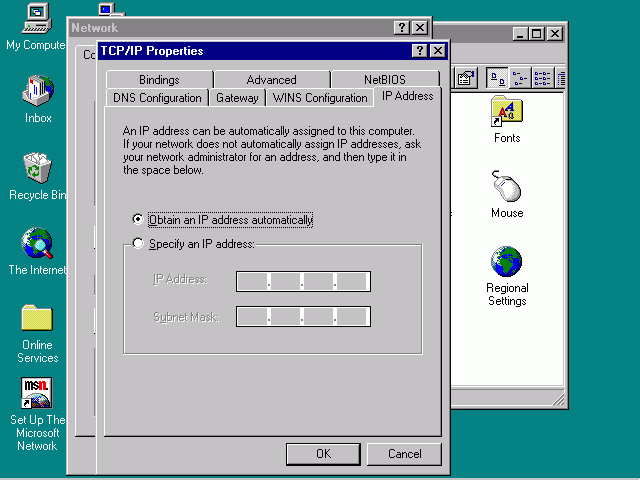Click the Properties toolbar button
640x480 pixels.
(x=465, y=78)
